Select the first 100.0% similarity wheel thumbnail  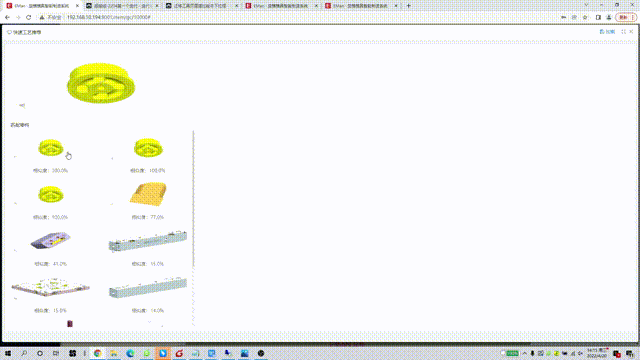[x=51, y=148]
